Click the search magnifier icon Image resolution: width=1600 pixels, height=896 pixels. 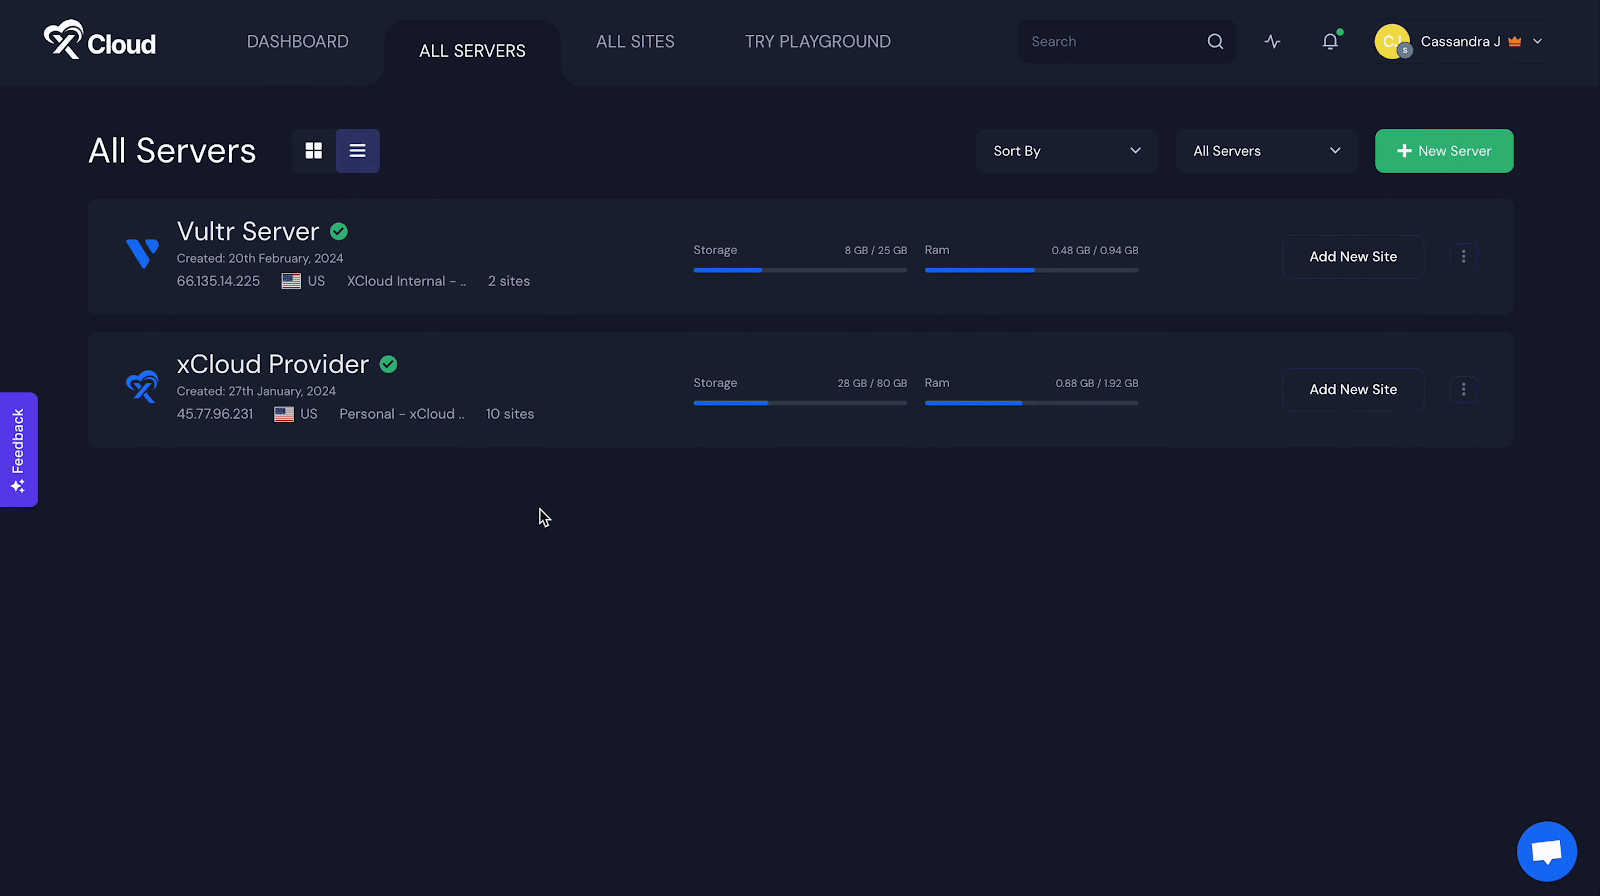coord(1215,42)
